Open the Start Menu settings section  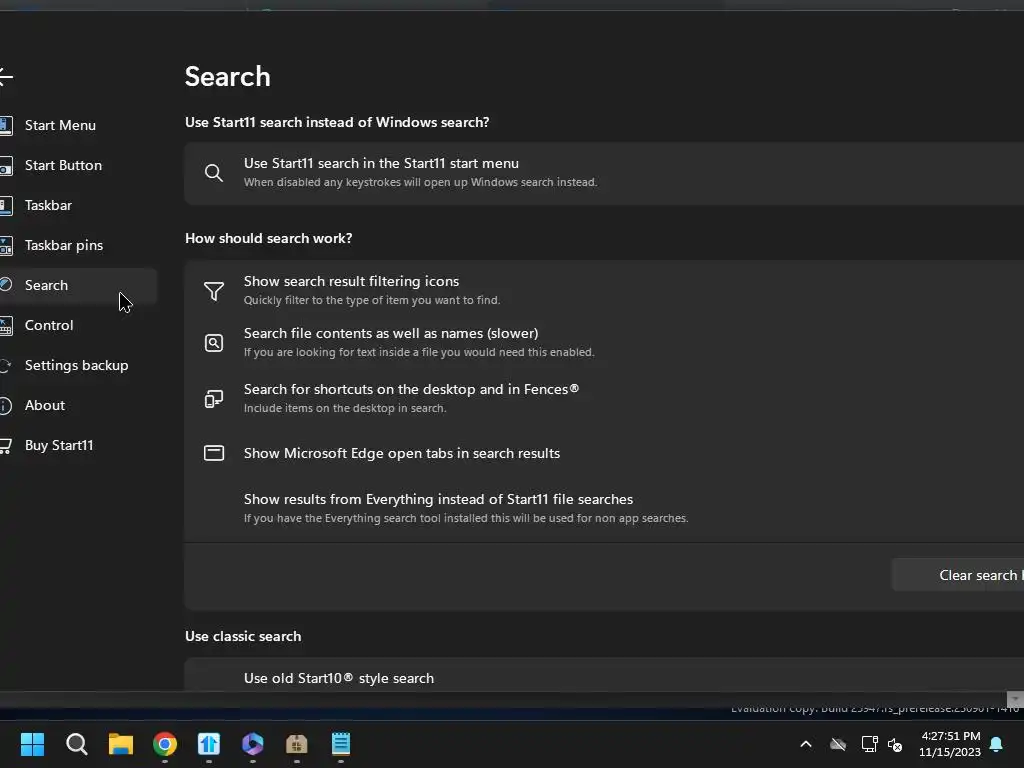[60, 125]
